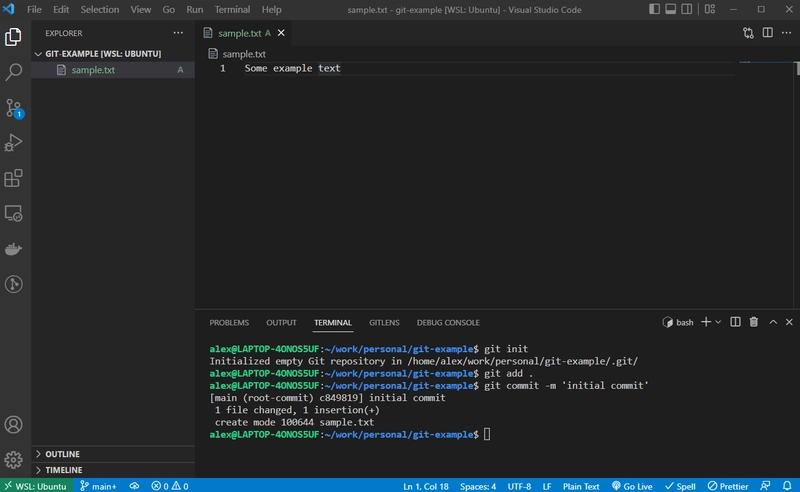
Task: Toggle the bottom panel layout icon
Action: point(670,9)
